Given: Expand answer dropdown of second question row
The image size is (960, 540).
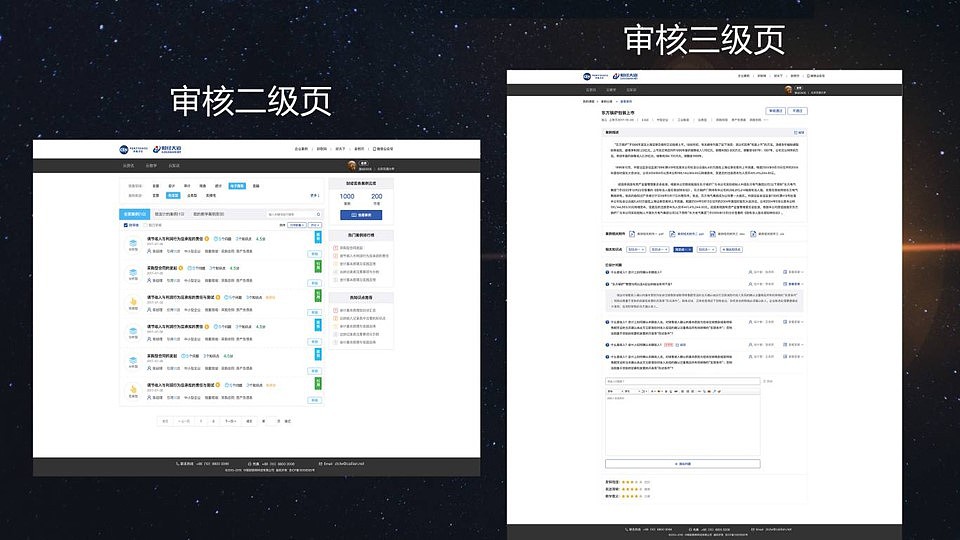Looking at the screenshot, I should 793,284.
